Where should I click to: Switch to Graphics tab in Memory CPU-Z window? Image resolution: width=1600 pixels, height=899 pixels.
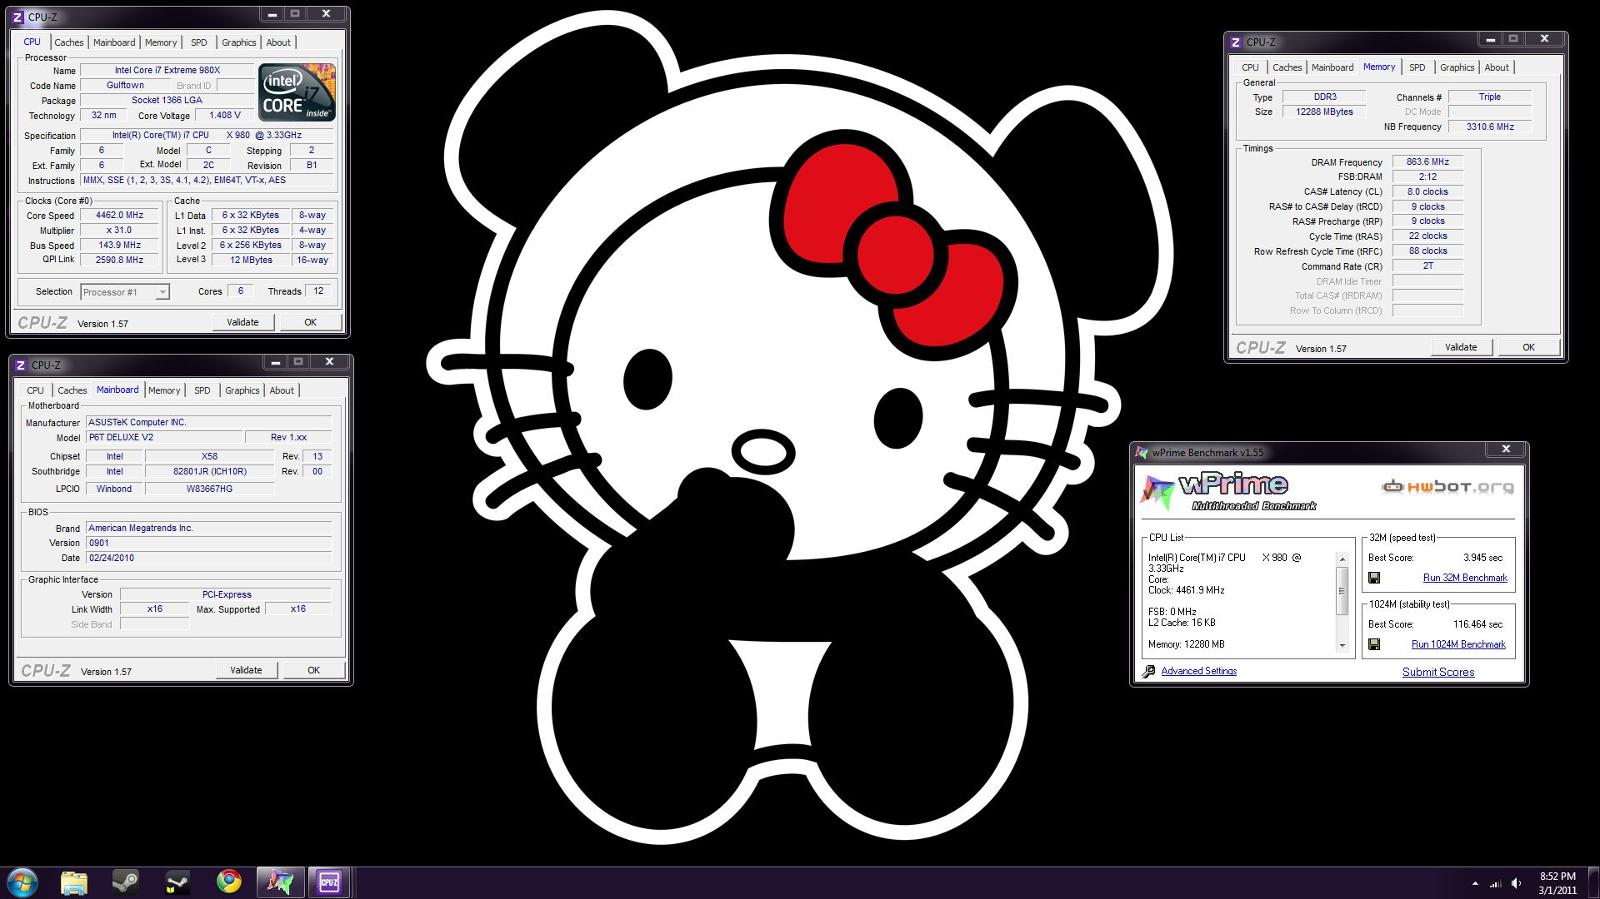[1457, 67]
